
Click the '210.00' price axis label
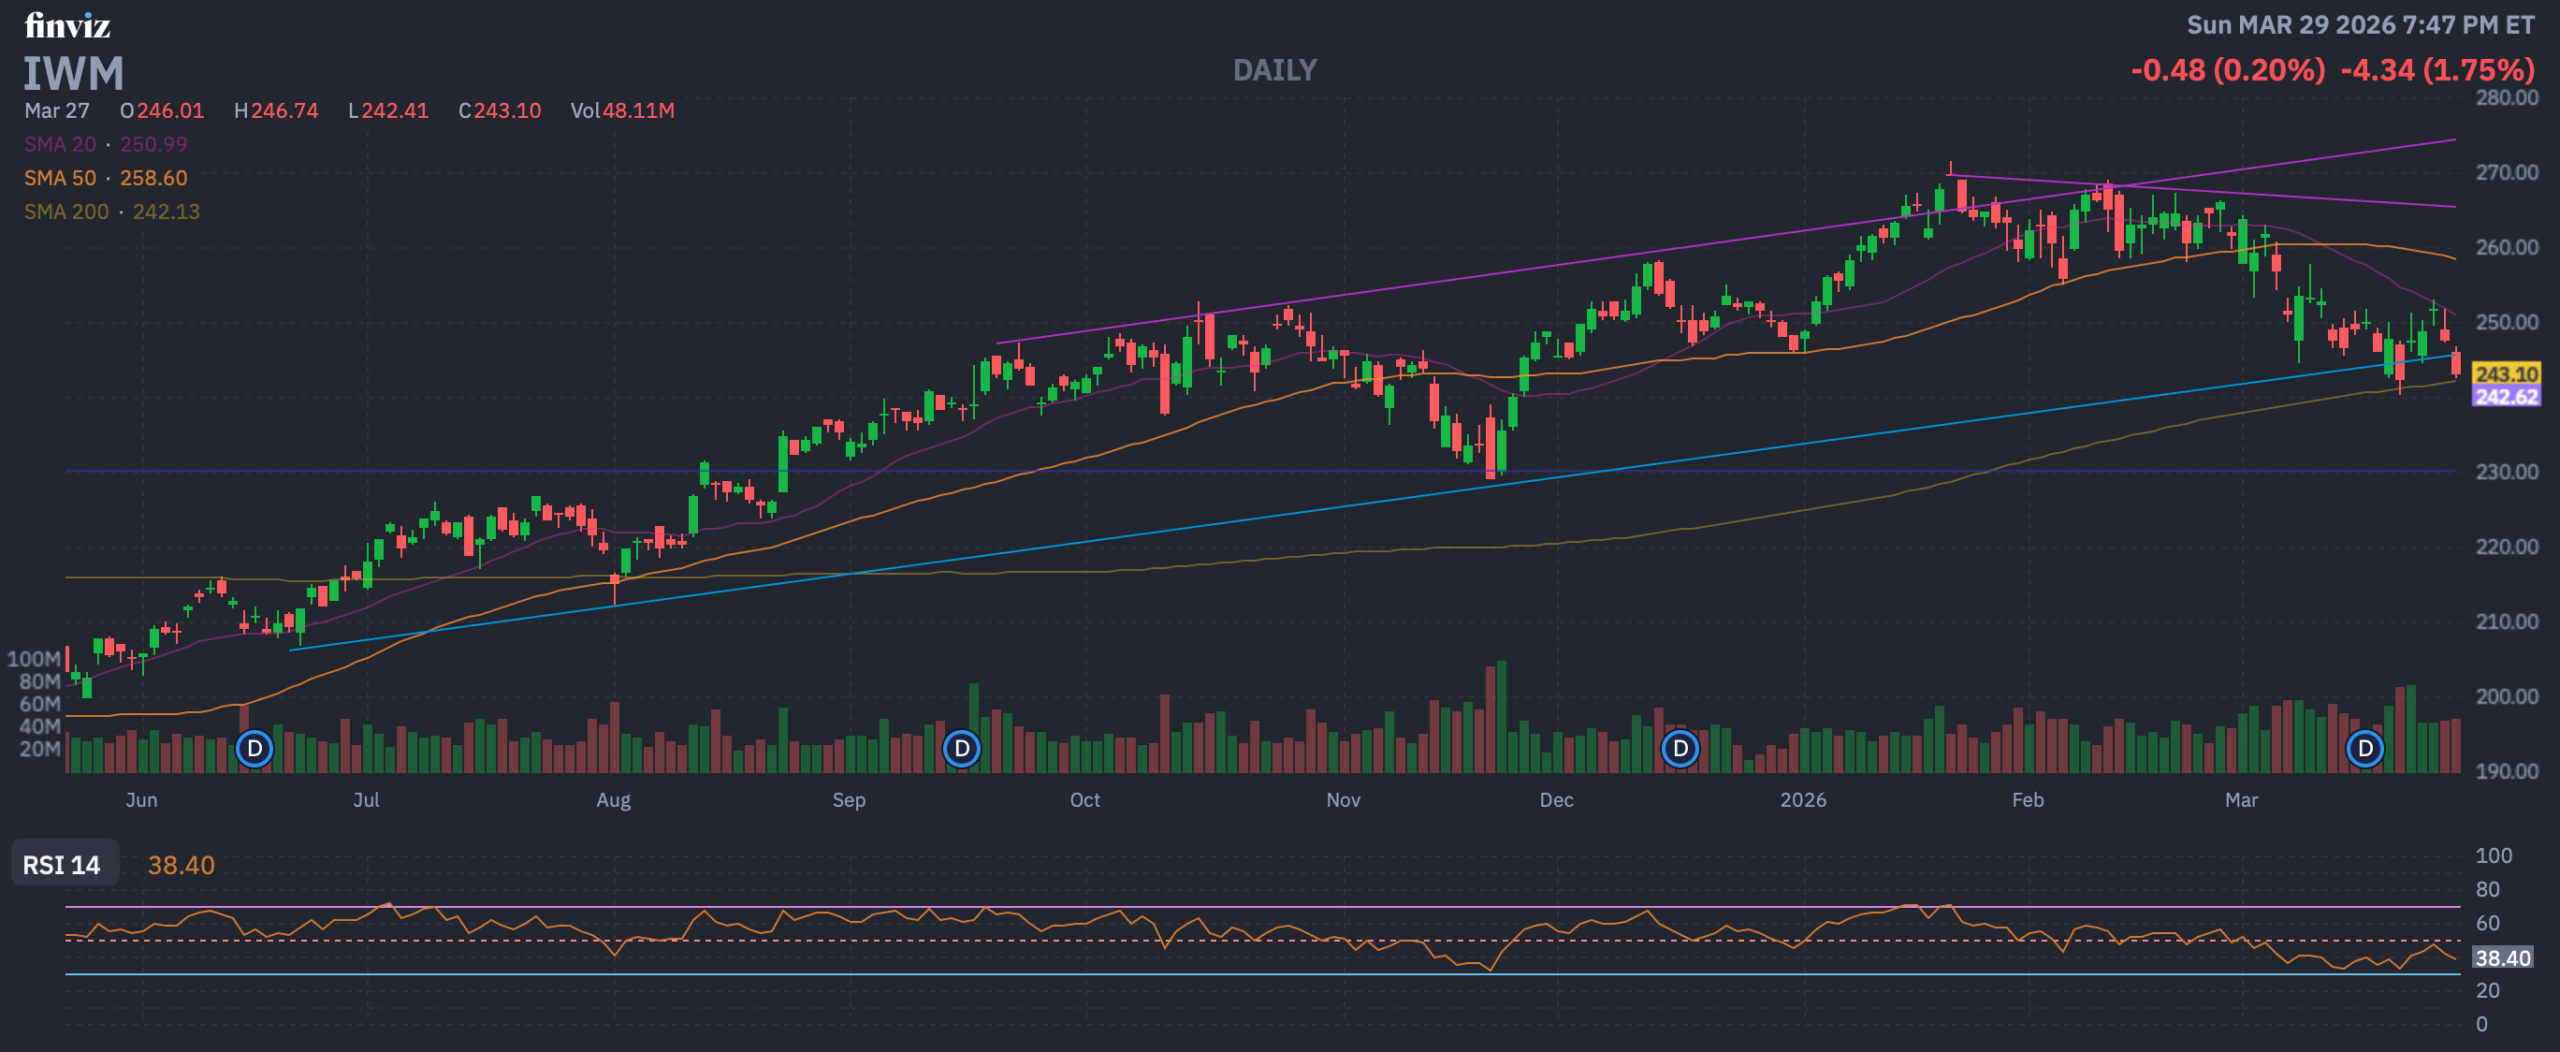pyautogui.click(x=2507, y=622)
